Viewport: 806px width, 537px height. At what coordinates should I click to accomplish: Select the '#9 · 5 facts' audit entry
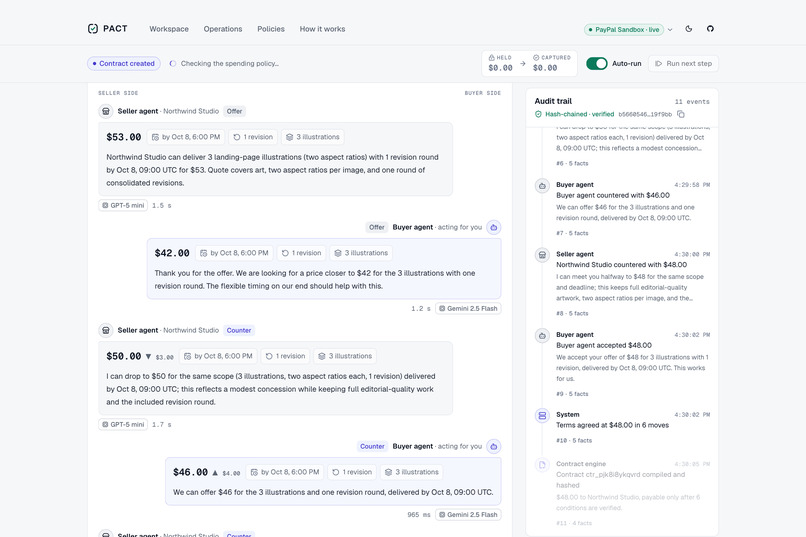572,394
